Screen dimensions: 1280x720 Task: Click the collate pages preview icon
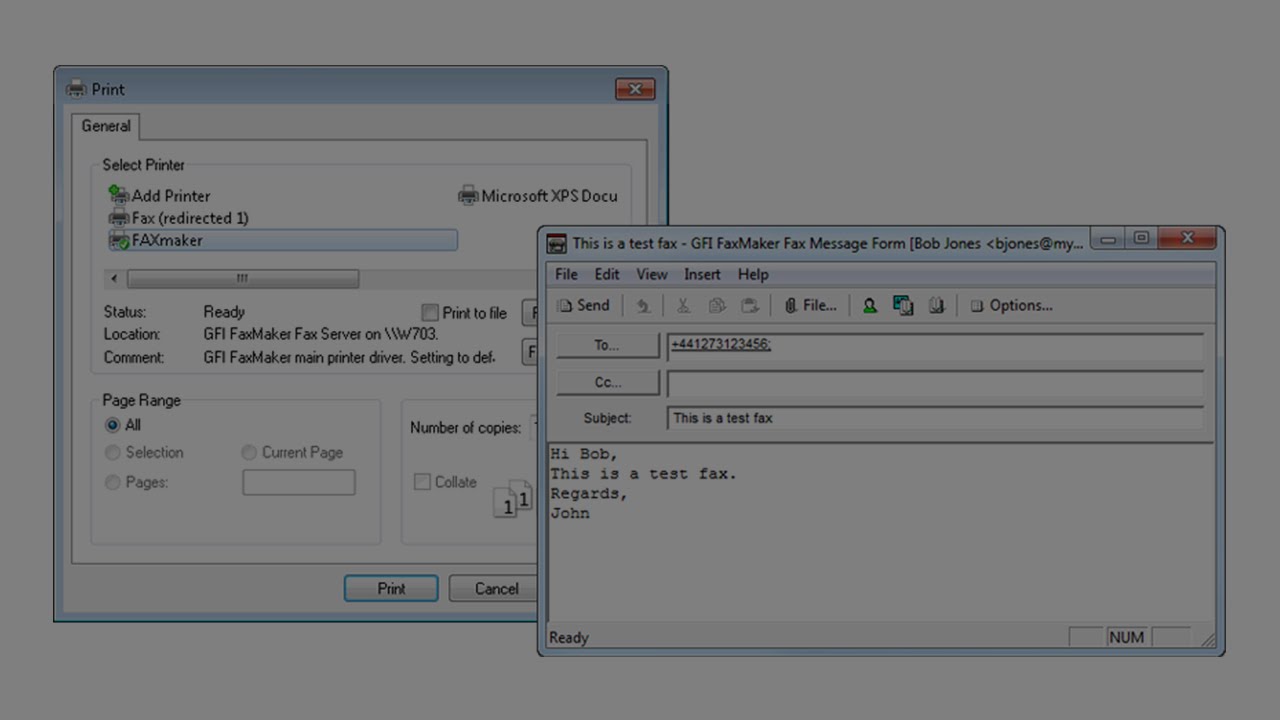pos(514,498)
